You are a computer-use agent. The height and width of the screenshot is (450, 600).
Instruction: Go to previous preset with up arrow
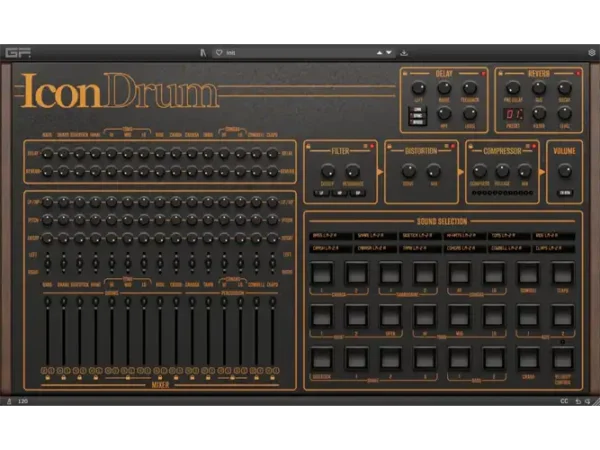pos(379,52)
